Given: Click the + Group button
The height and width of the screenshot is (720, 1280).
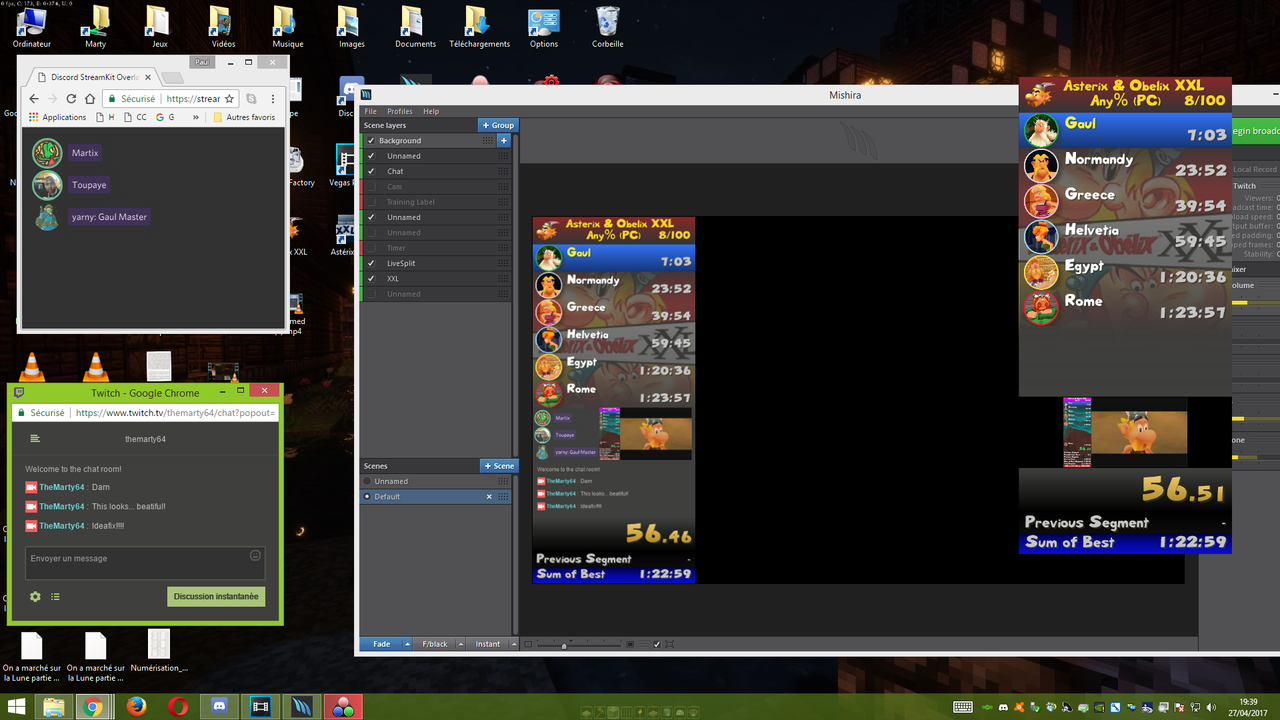Looking at the screenshot, I should 498,126.
